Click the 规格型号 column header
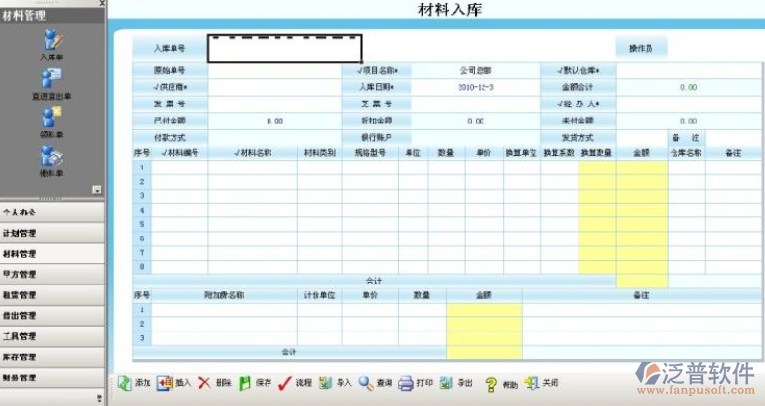765x406 pixels. (x=370, y=153)
